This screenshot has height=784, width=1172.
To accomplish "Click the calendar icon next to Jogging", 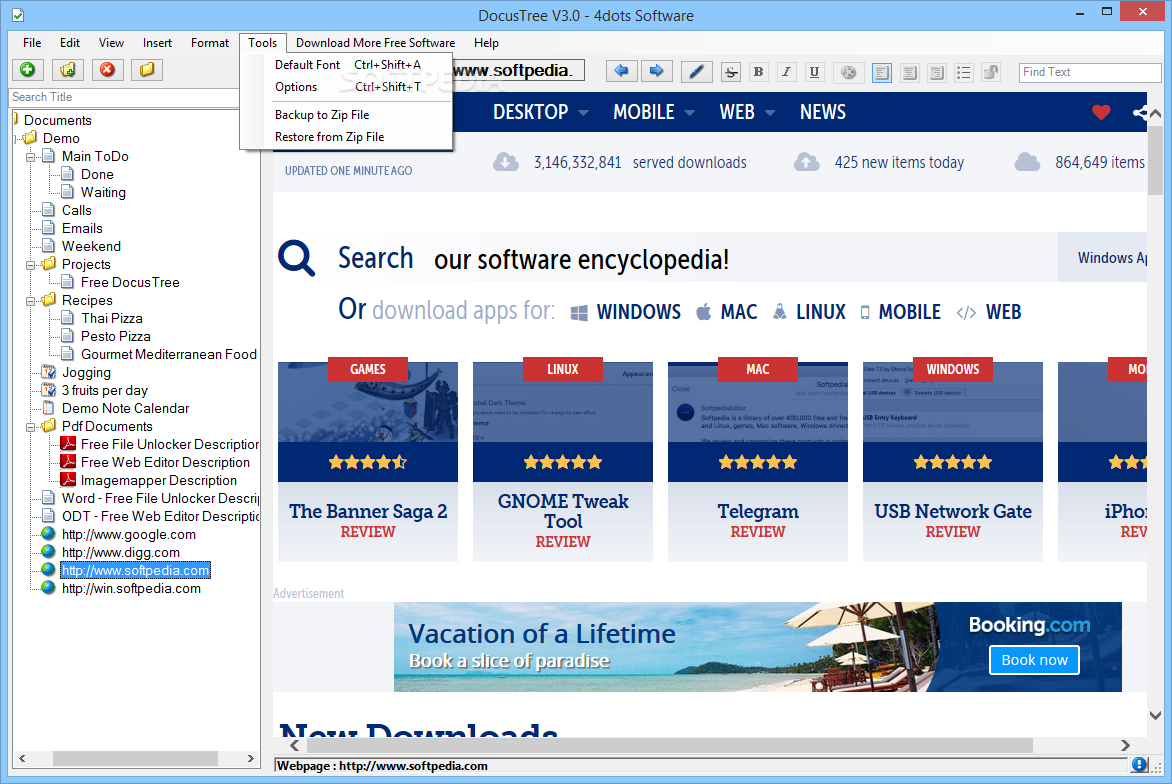I will [49, 371].
